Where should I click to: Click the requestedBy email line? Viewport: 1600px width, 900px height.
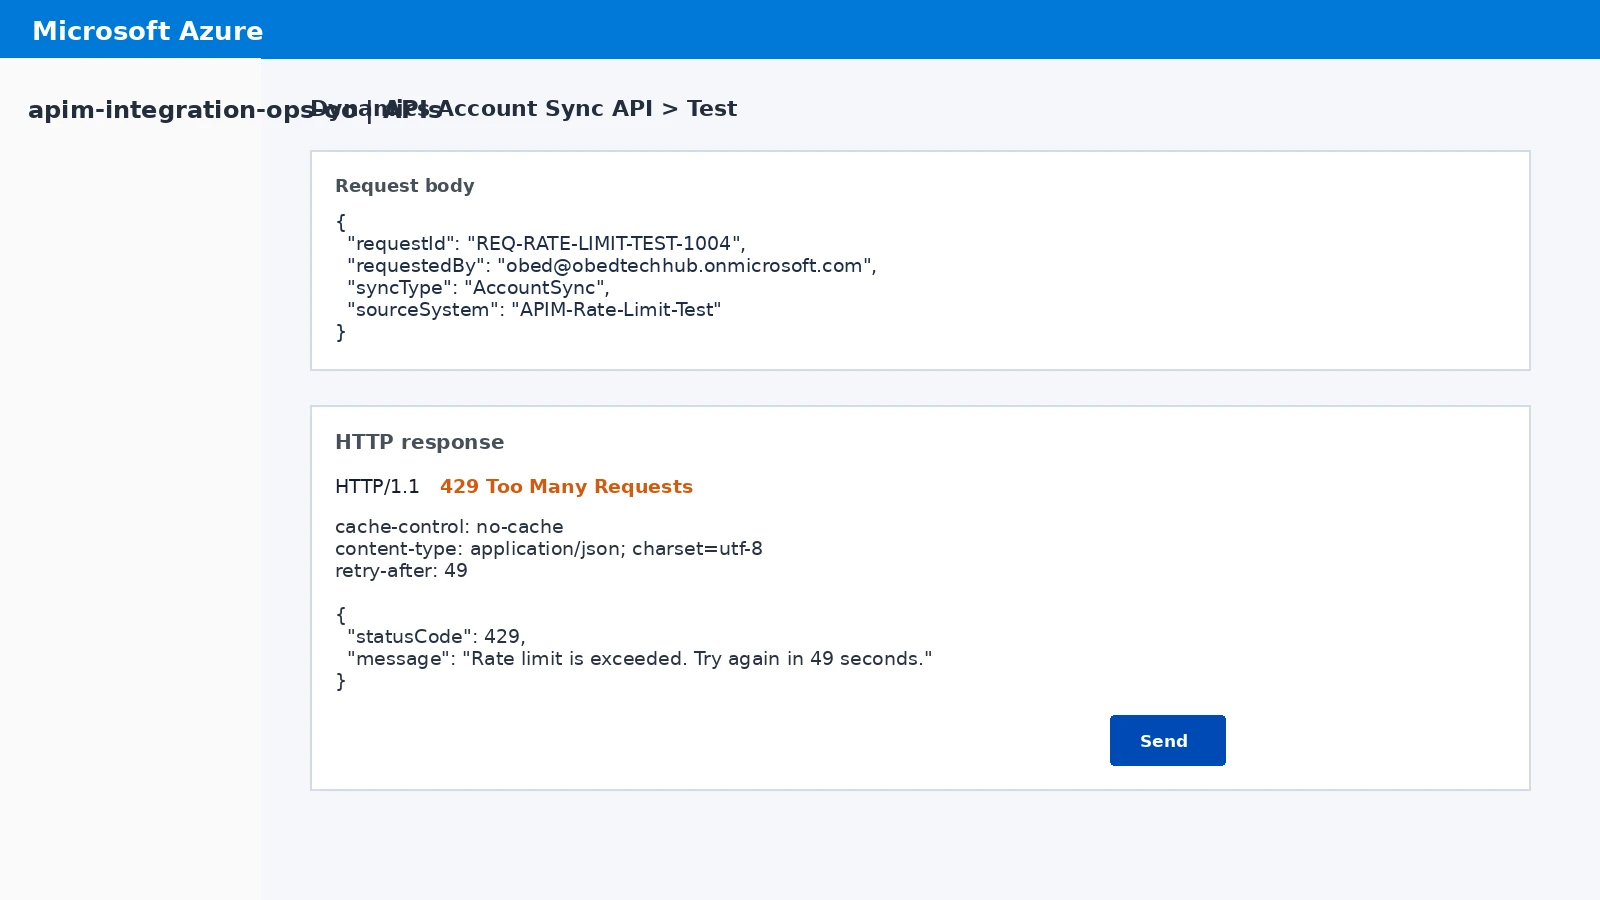click(612, 266)
